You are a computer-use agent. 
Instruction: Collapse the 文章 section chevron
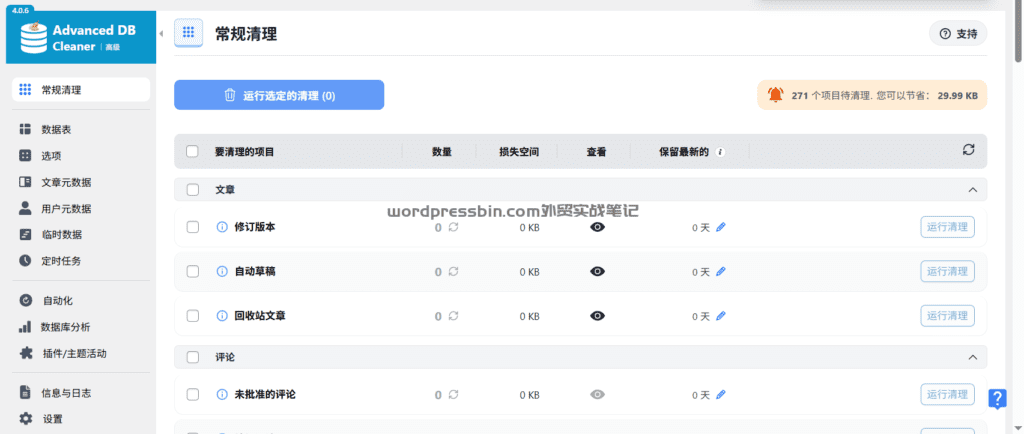coord(972,190)
